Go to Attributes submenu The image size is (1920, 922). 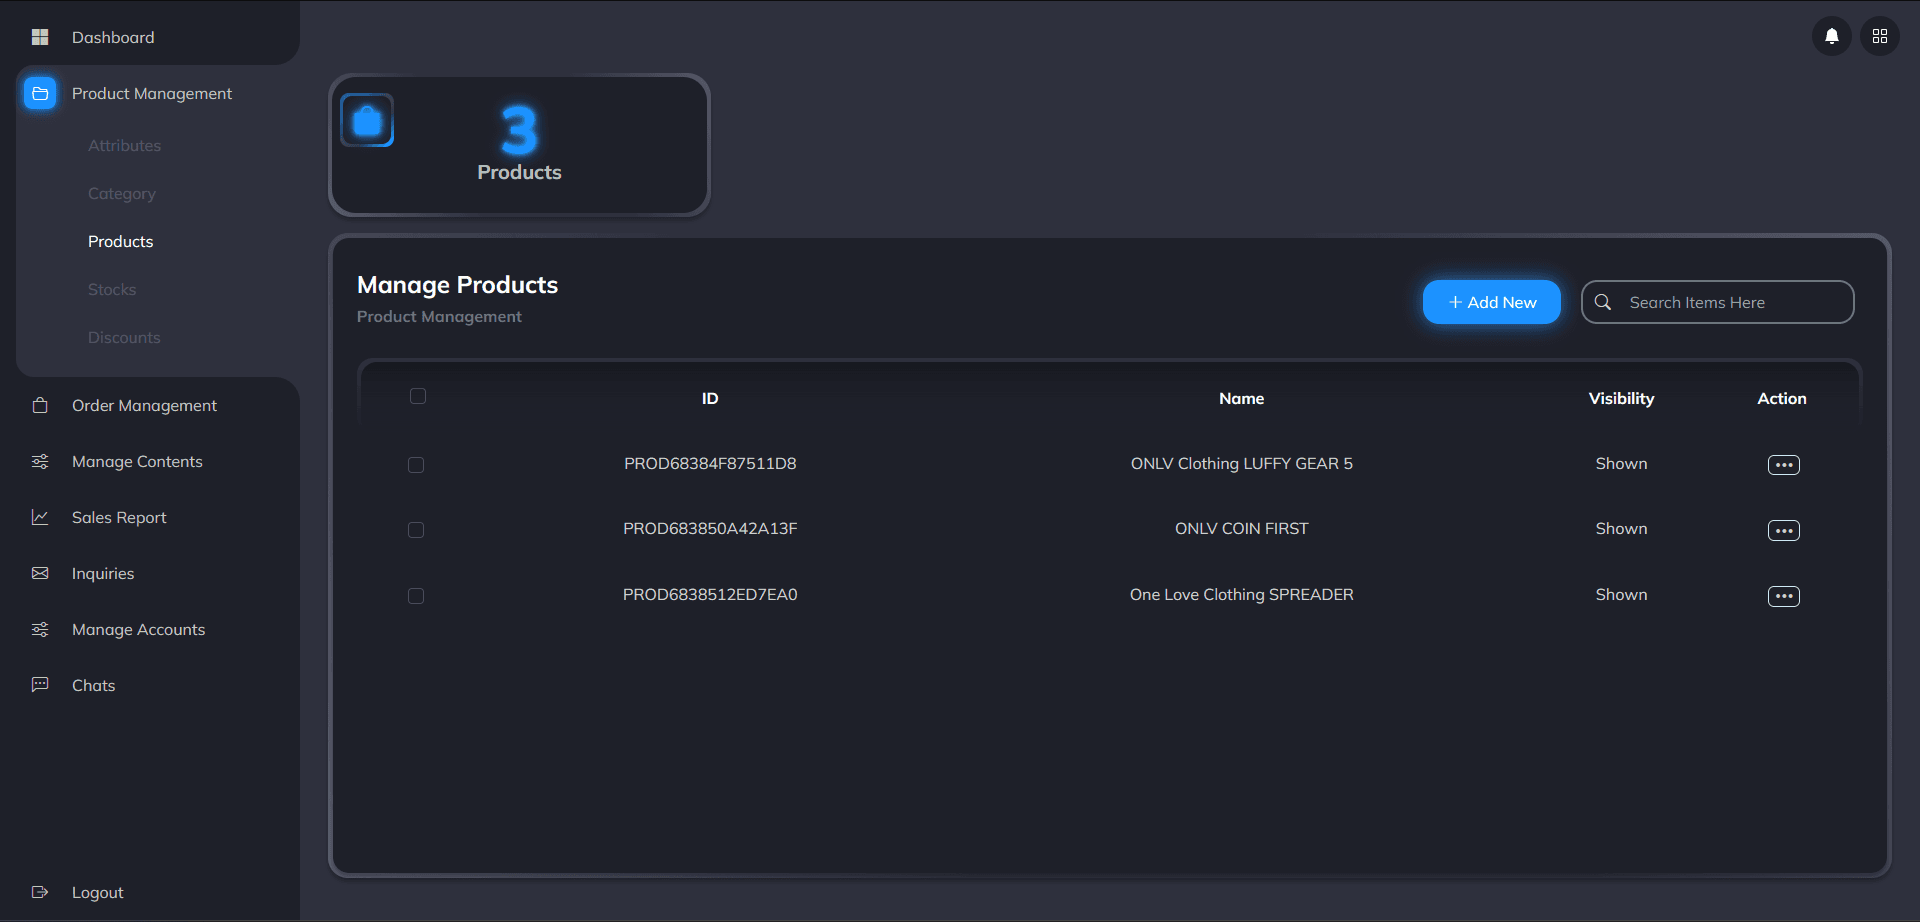[x=124, y=145]
